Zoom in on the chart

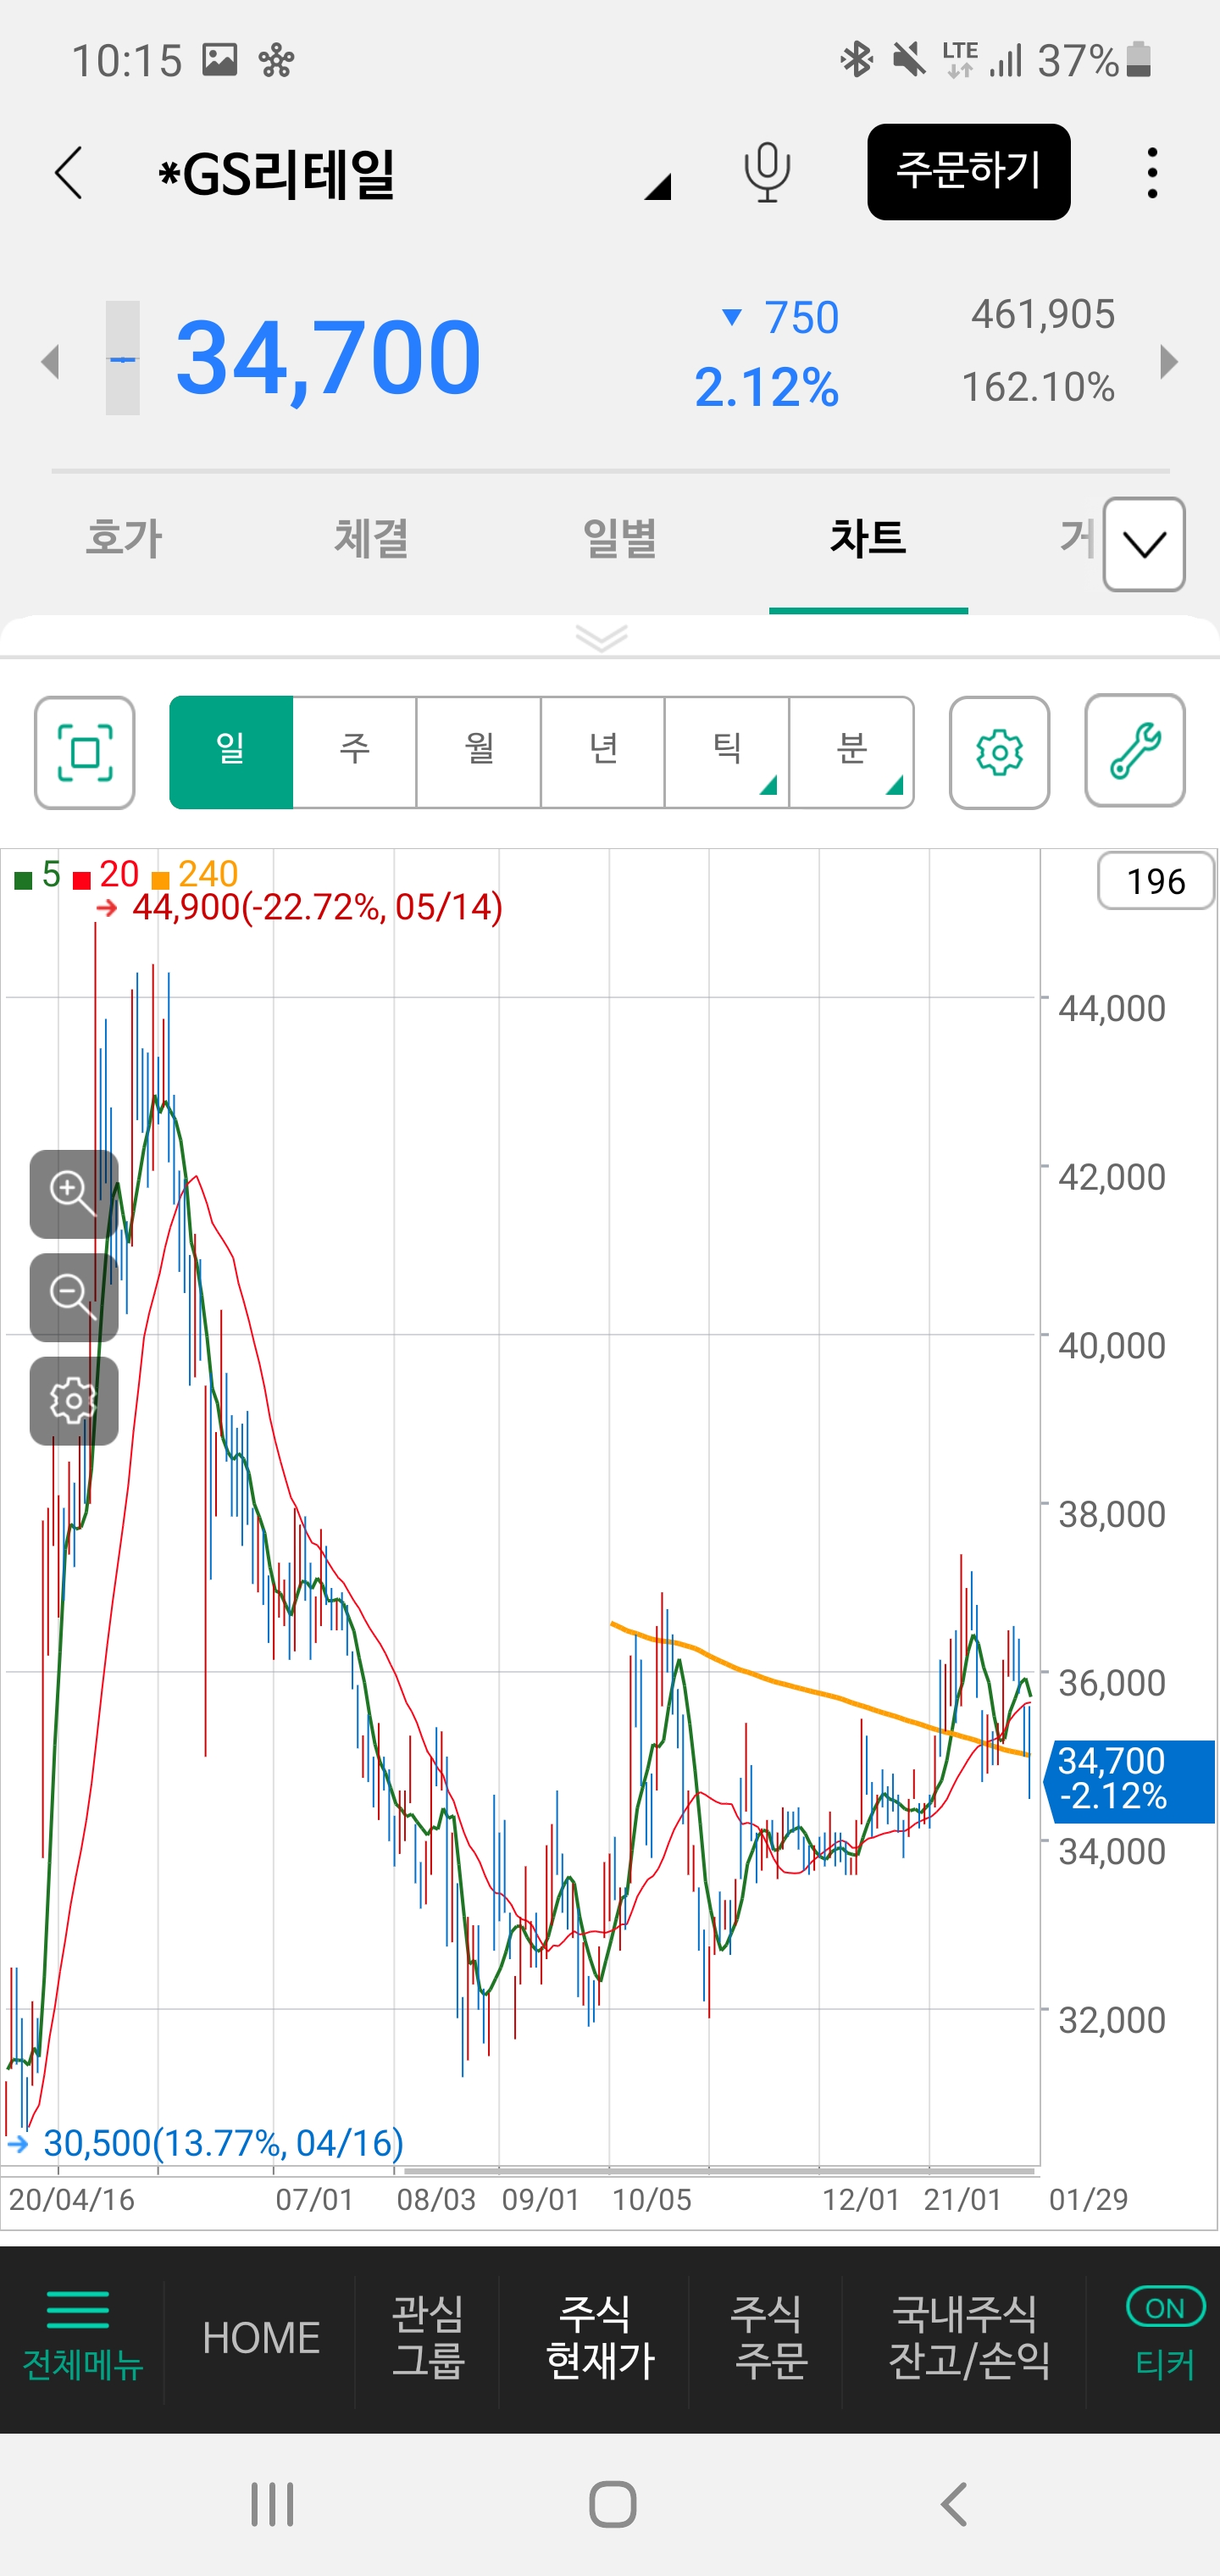coord(74,1194)
